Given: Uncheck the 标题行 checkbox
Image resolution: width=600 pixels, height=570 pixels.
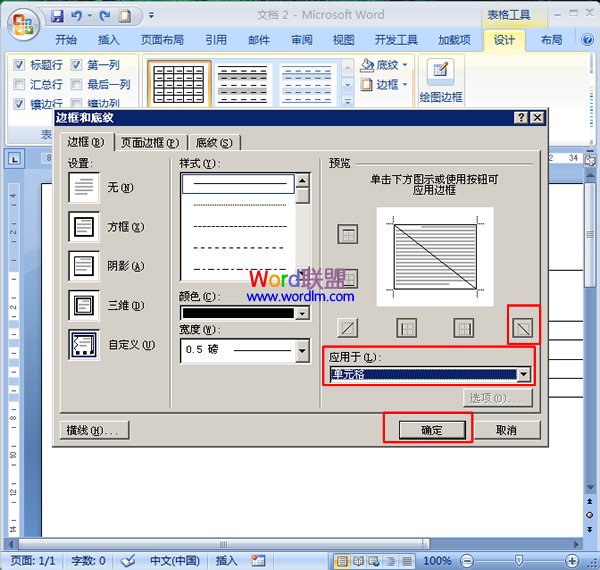Looking at the screenshot, I should 19,65.
